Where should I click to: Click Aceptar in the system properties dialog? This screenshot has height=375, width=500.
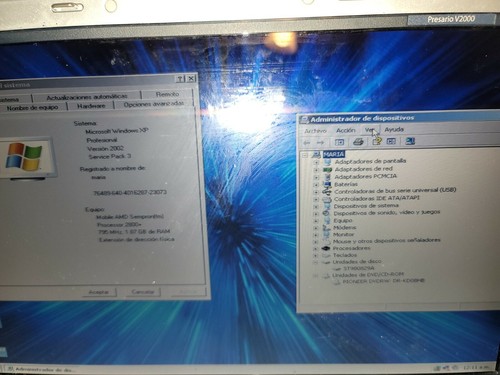[99, 292]
